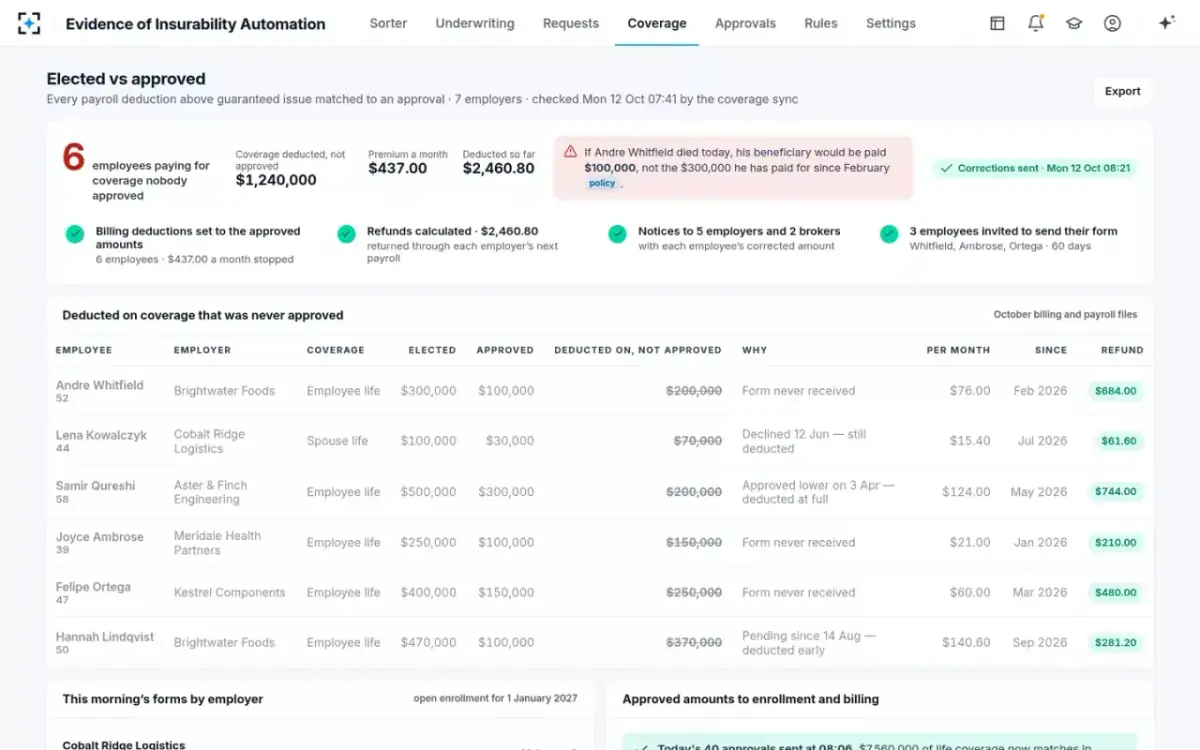
Task: Click the $437.00 premium a month figure
Action: [x=397, y=169]
